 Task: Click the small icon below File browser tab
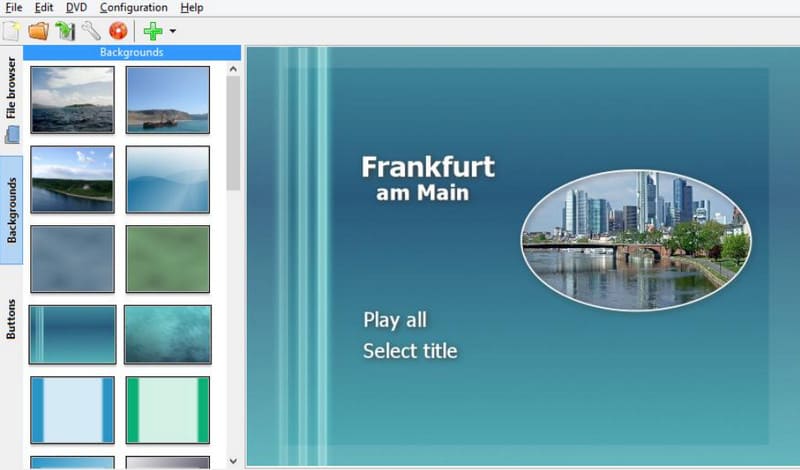(12, 134)
